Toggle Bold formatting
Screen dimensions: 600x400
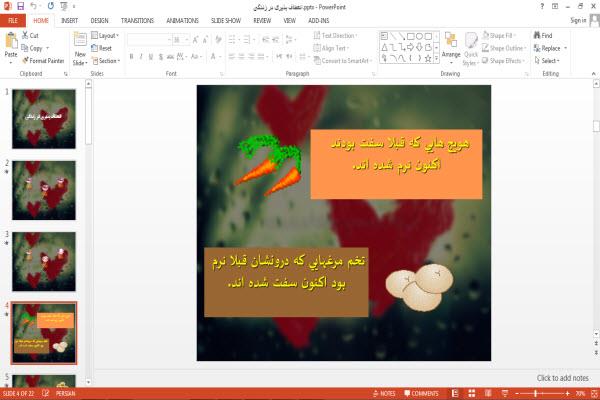131,57
